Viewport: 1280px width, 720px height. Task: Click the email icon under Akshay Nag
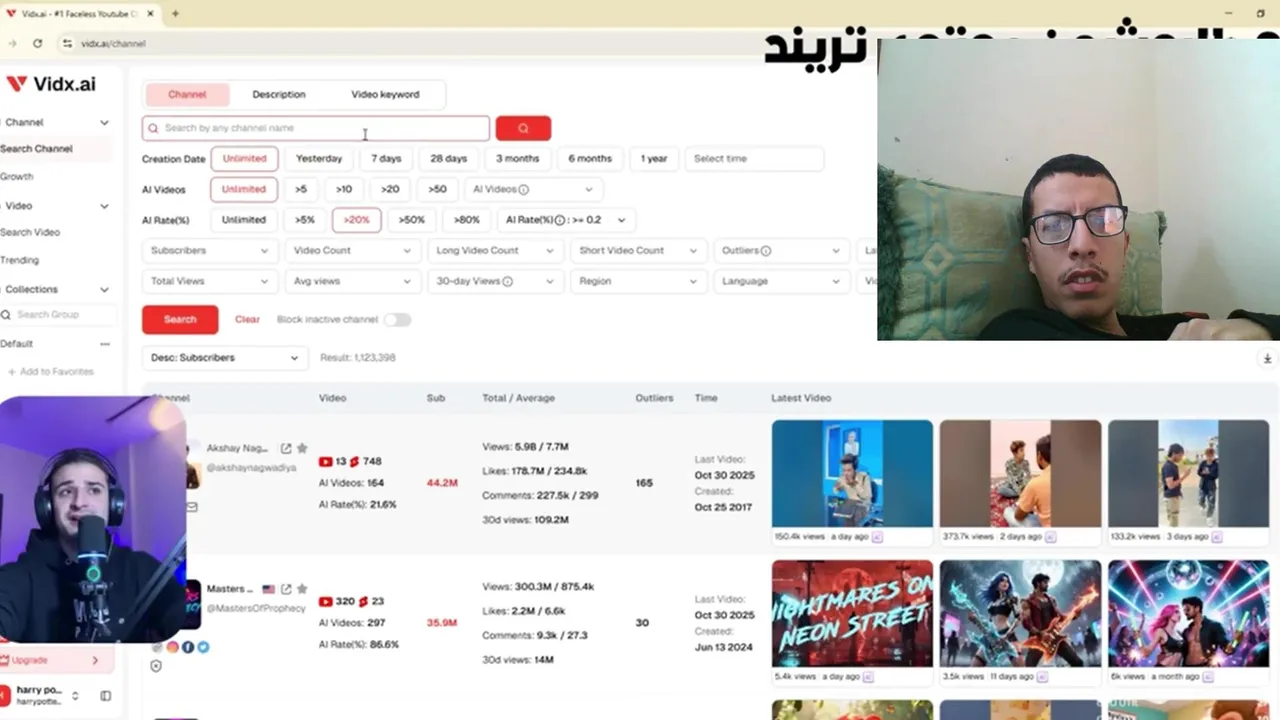(192, 507)
